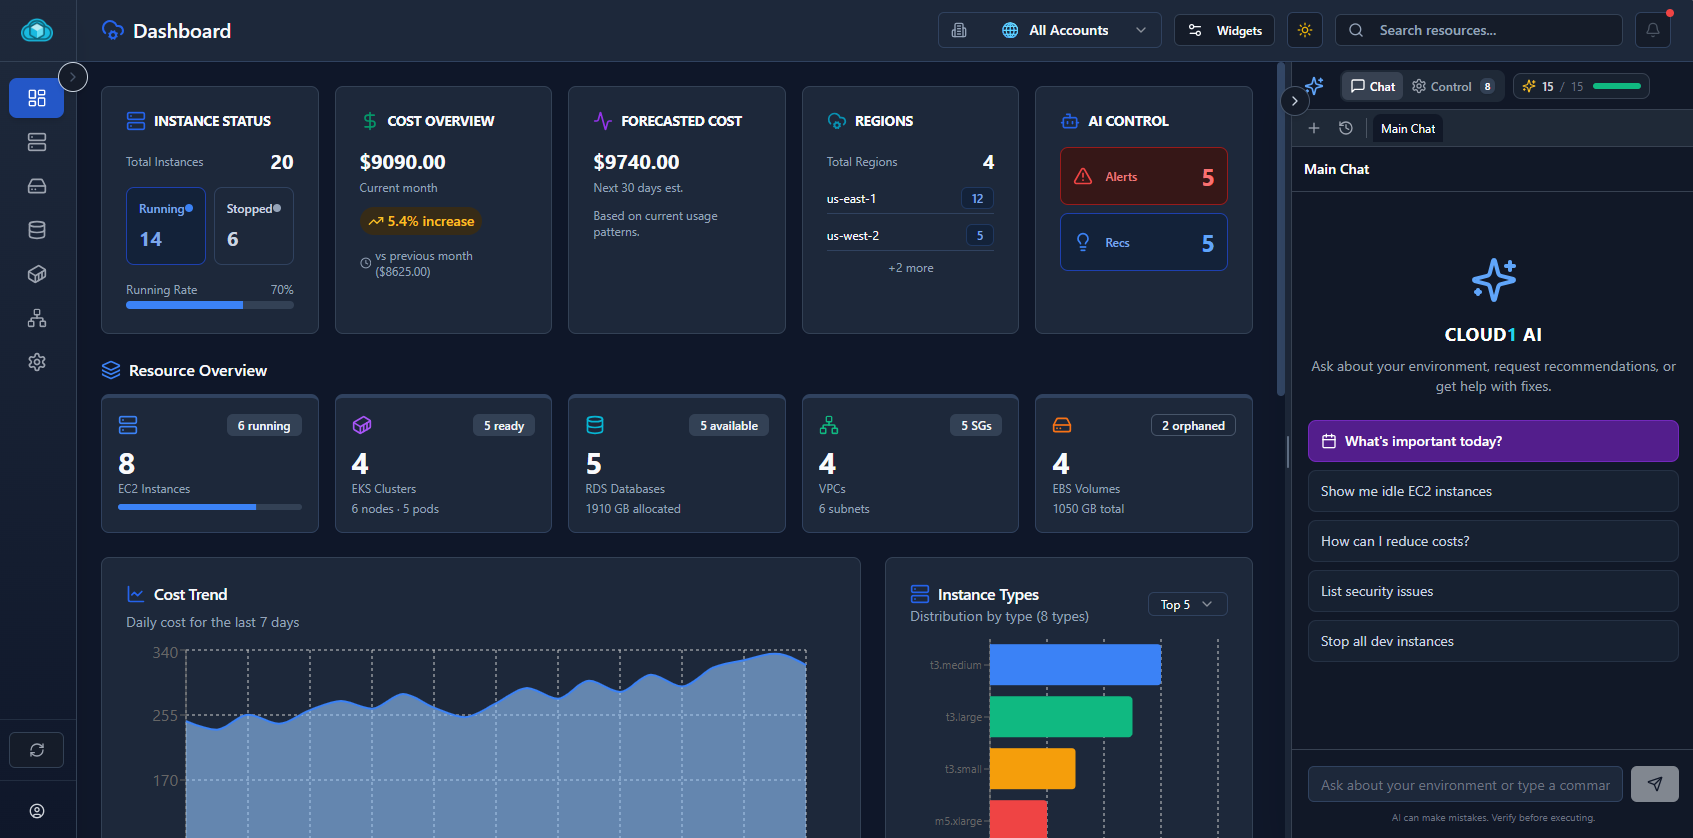Click the Cloud1 logo in the sidebar

point(37,31)
